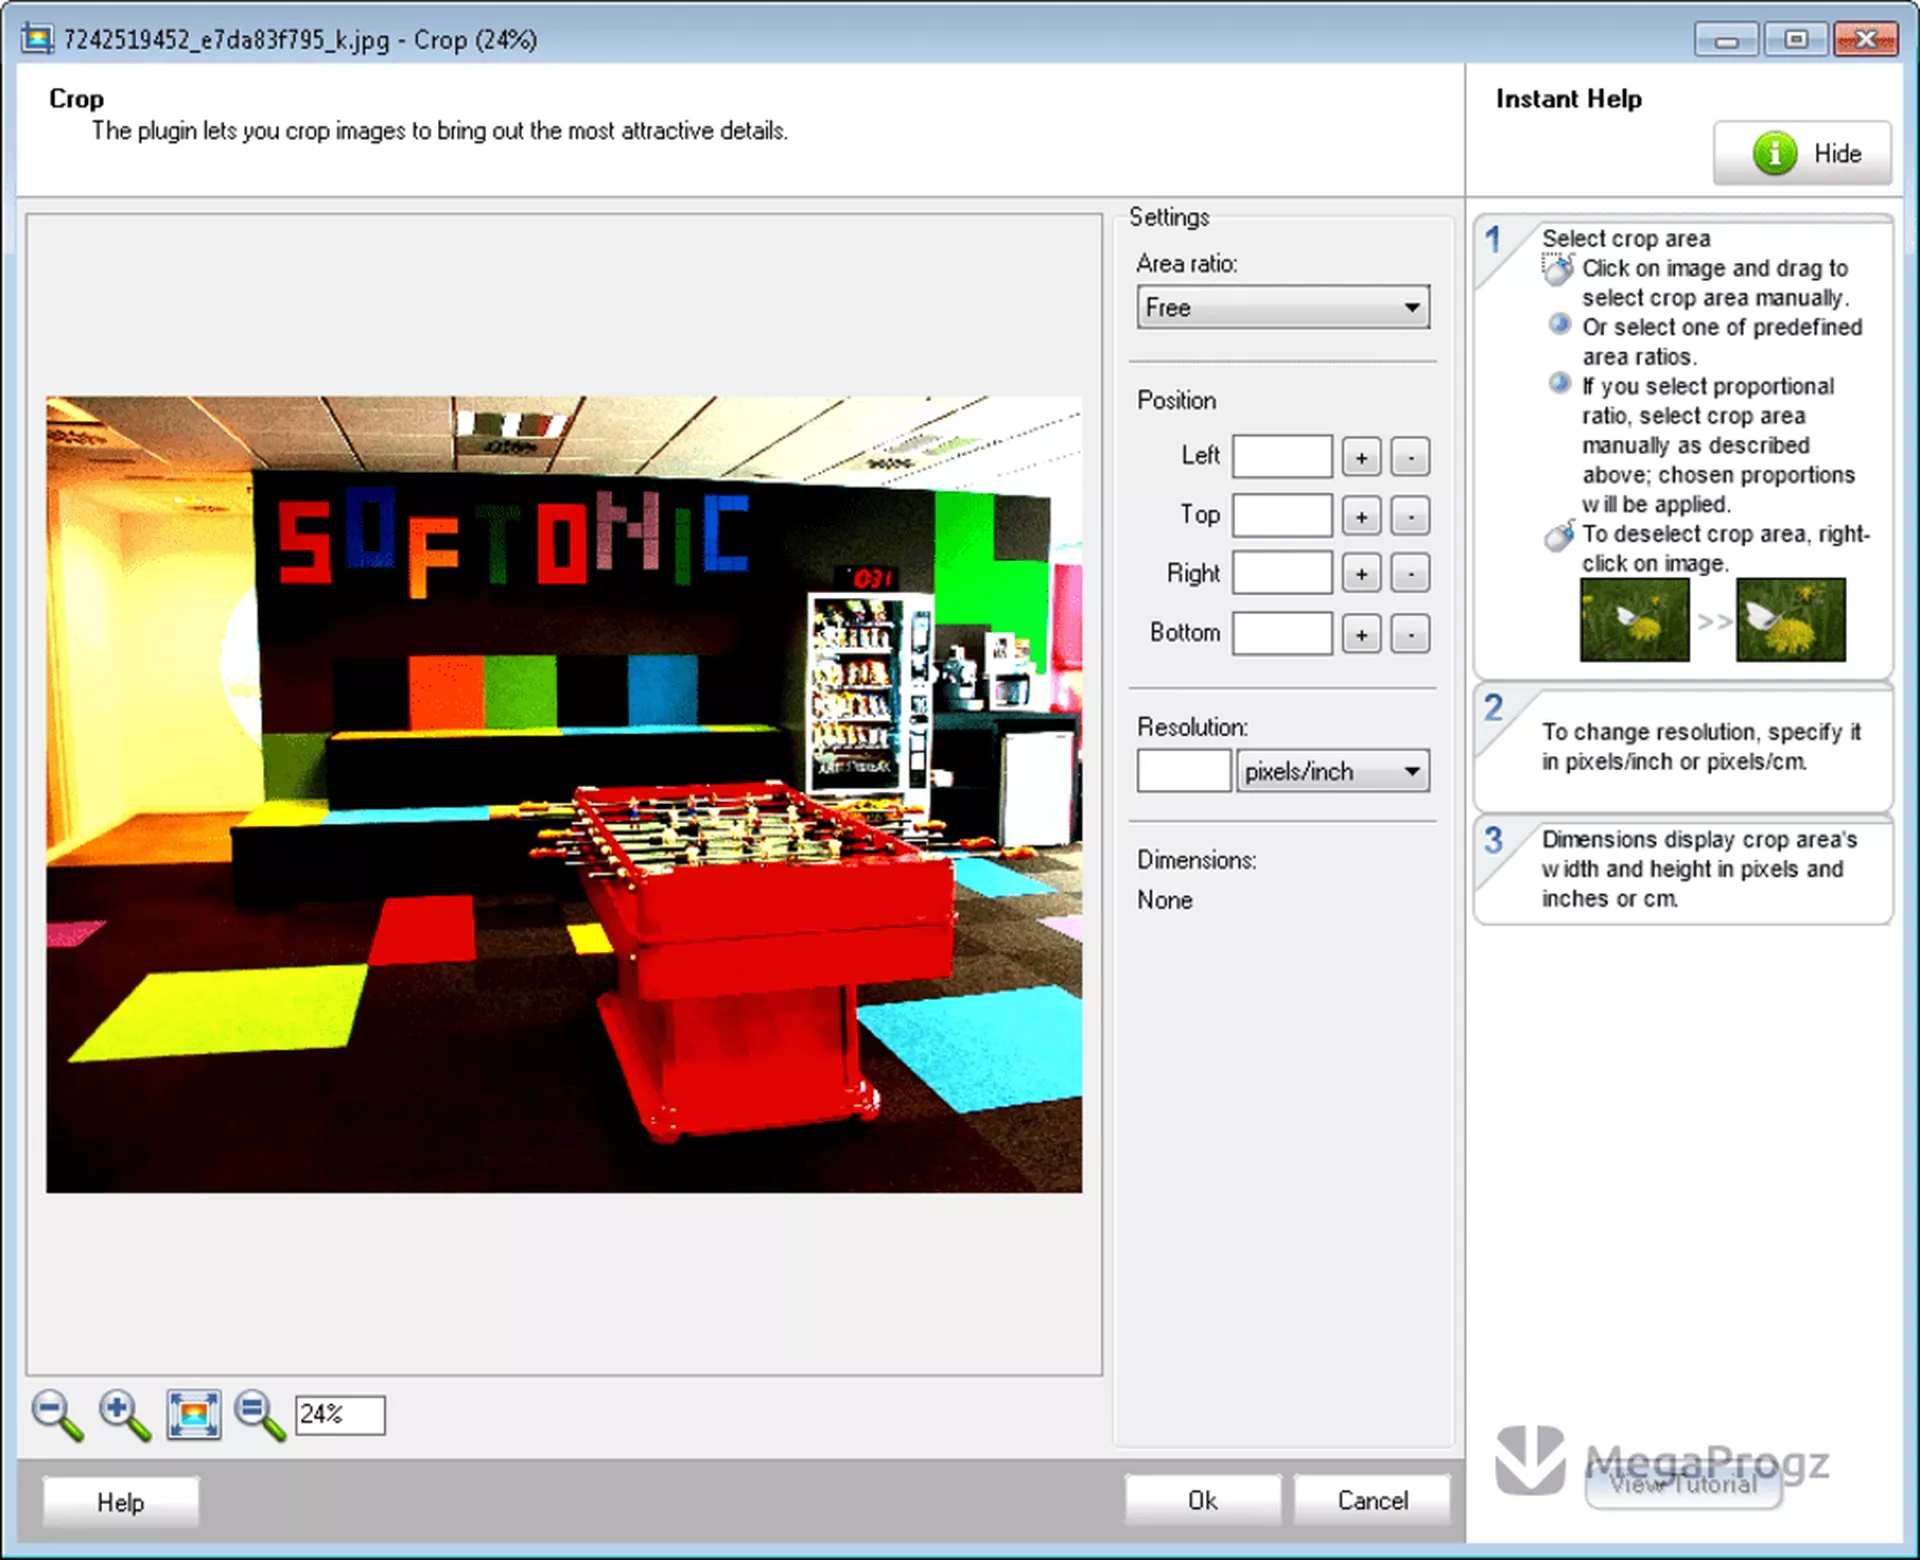This screenshot has width=1920, height=1560.
Task: Increase the Left position with plus button
Action: [1361, 457]
